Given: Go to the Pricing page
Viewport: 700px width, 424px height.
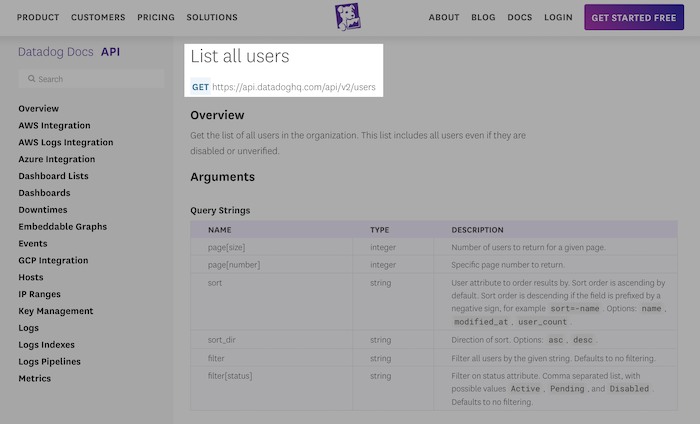Looking at the screenshot, I should (155, 18).
